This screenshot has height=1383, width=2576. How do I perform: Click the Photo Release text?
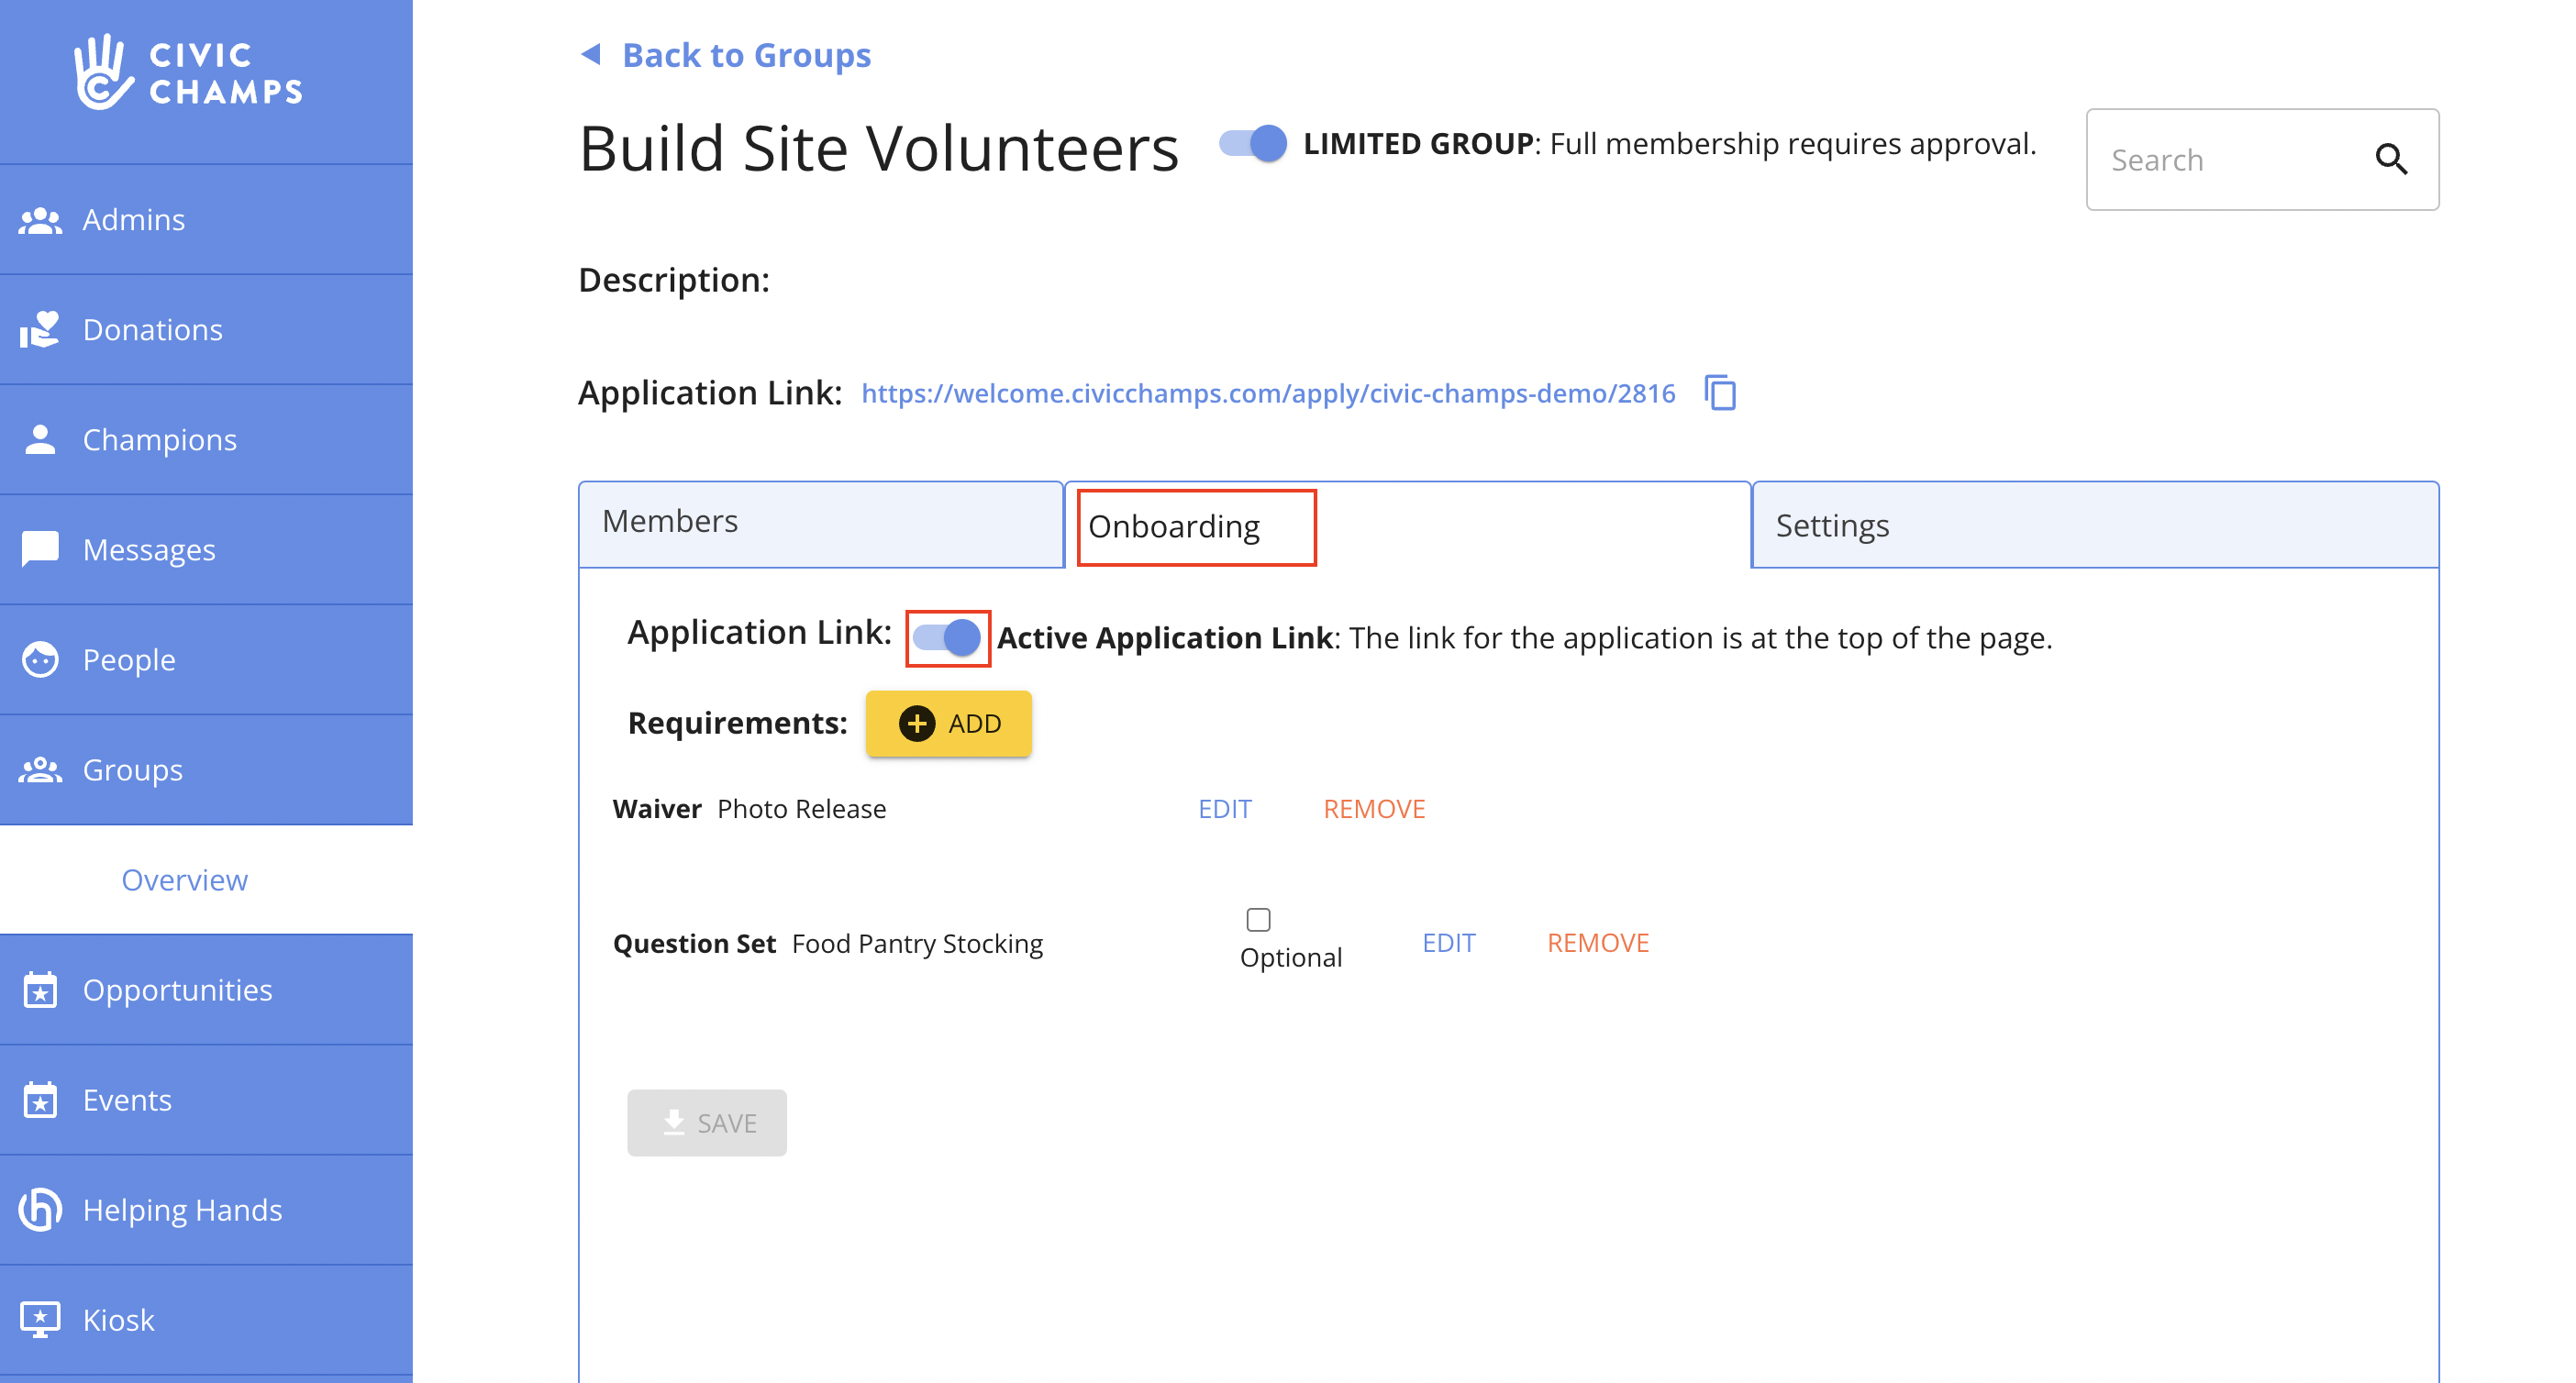[x=802, y=809]
